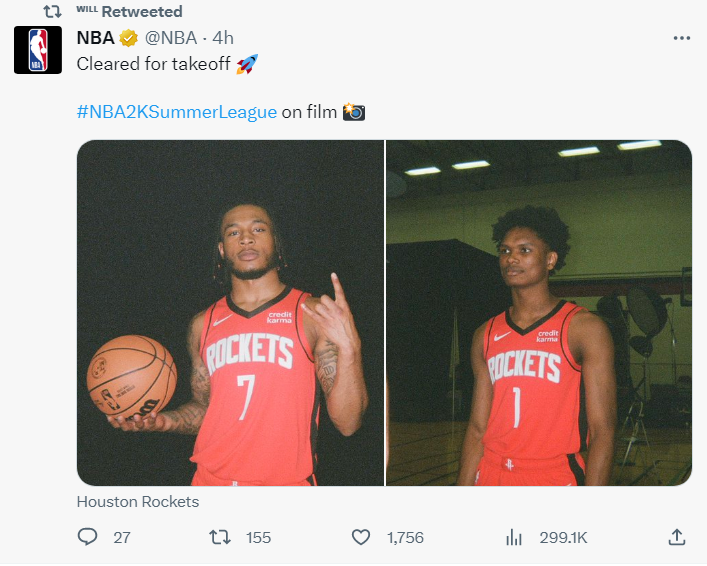
Task: Click the reply speech bubble icon
Action: (x=88, y=538)
